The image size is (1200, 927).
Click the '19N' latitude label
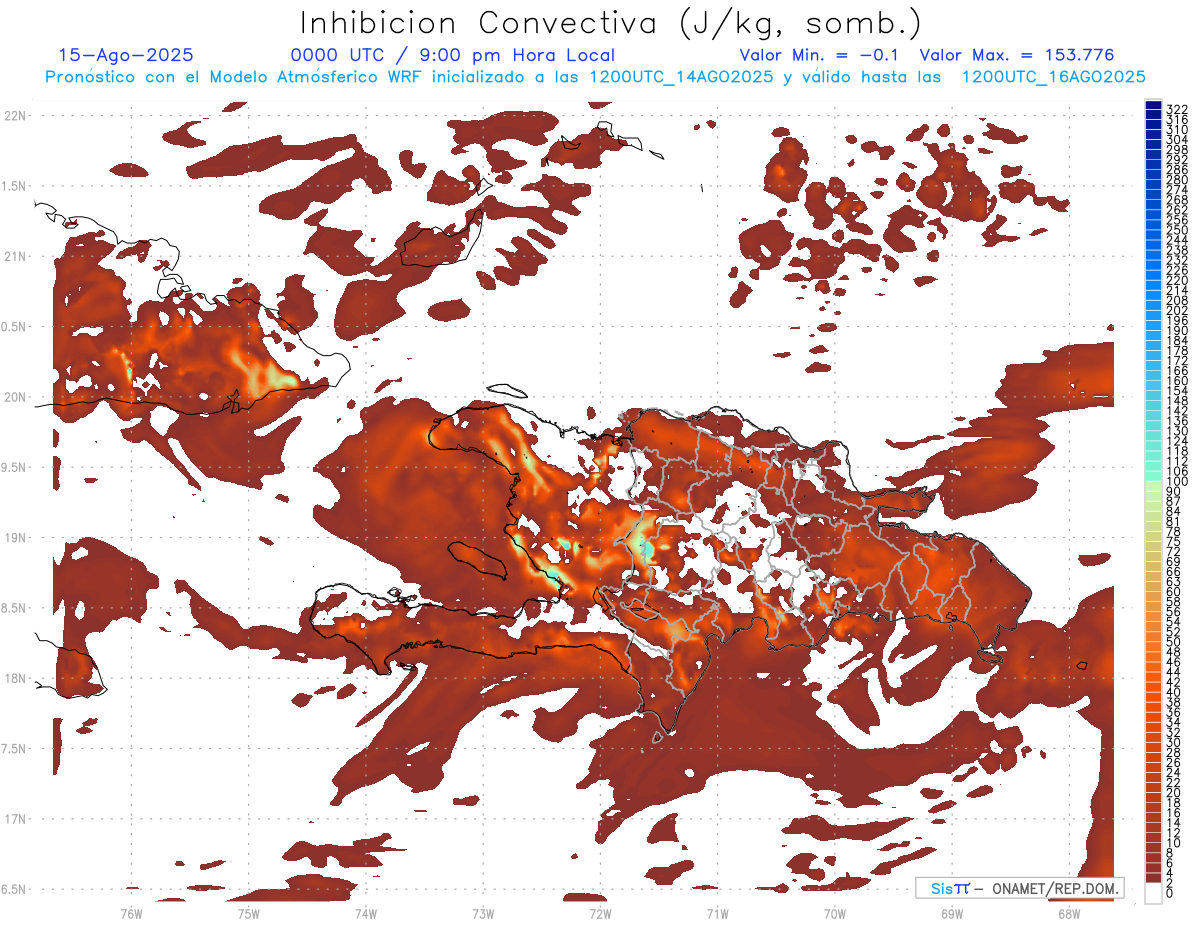point(15,538)
